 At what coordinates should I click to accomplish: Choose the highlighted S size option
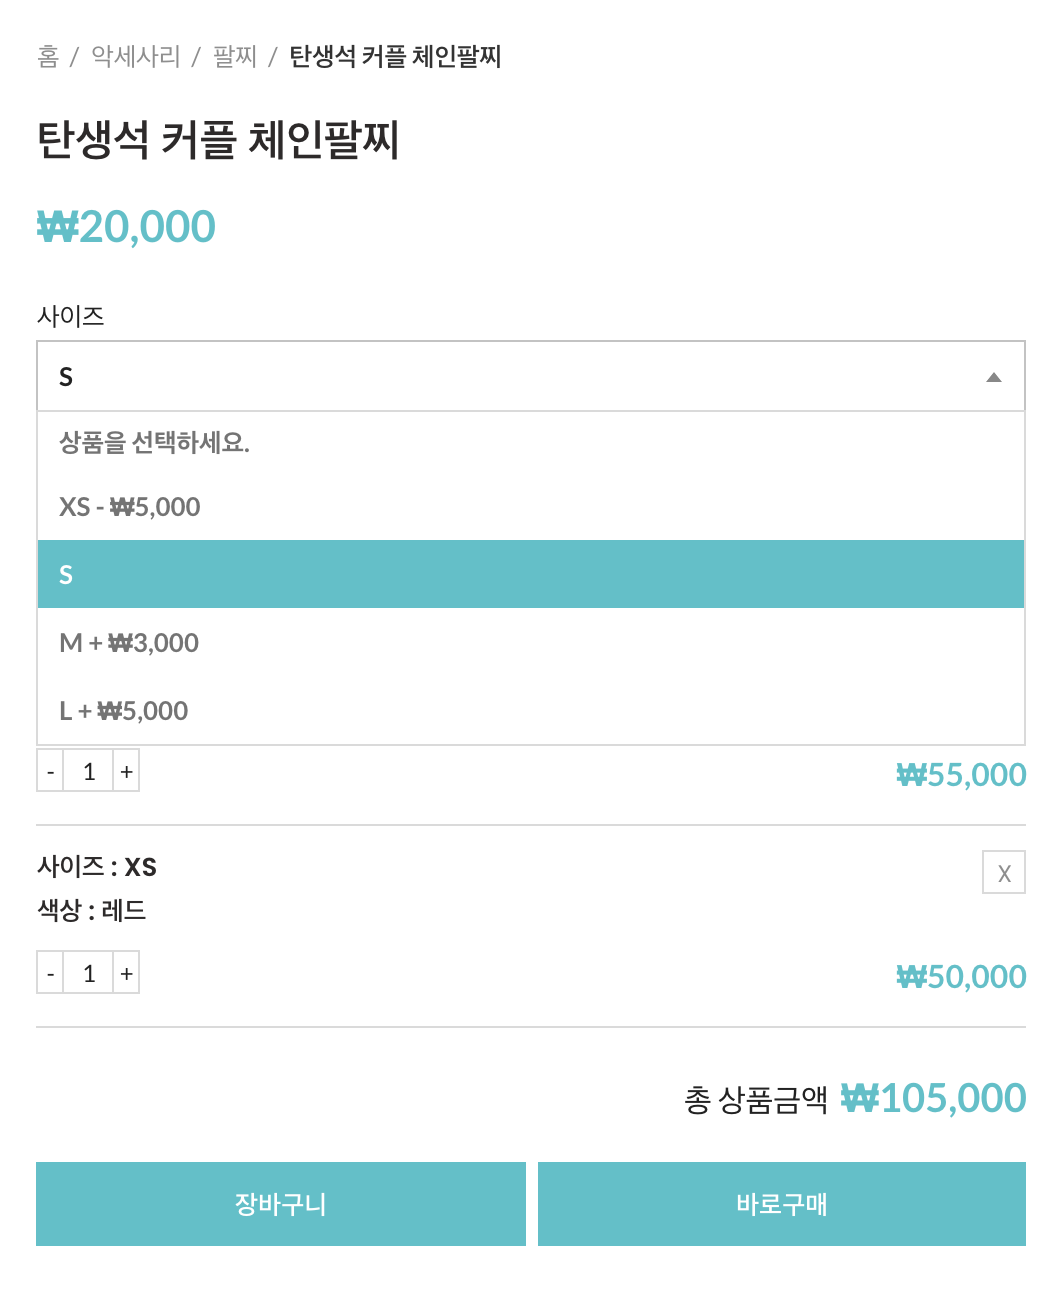530,574
